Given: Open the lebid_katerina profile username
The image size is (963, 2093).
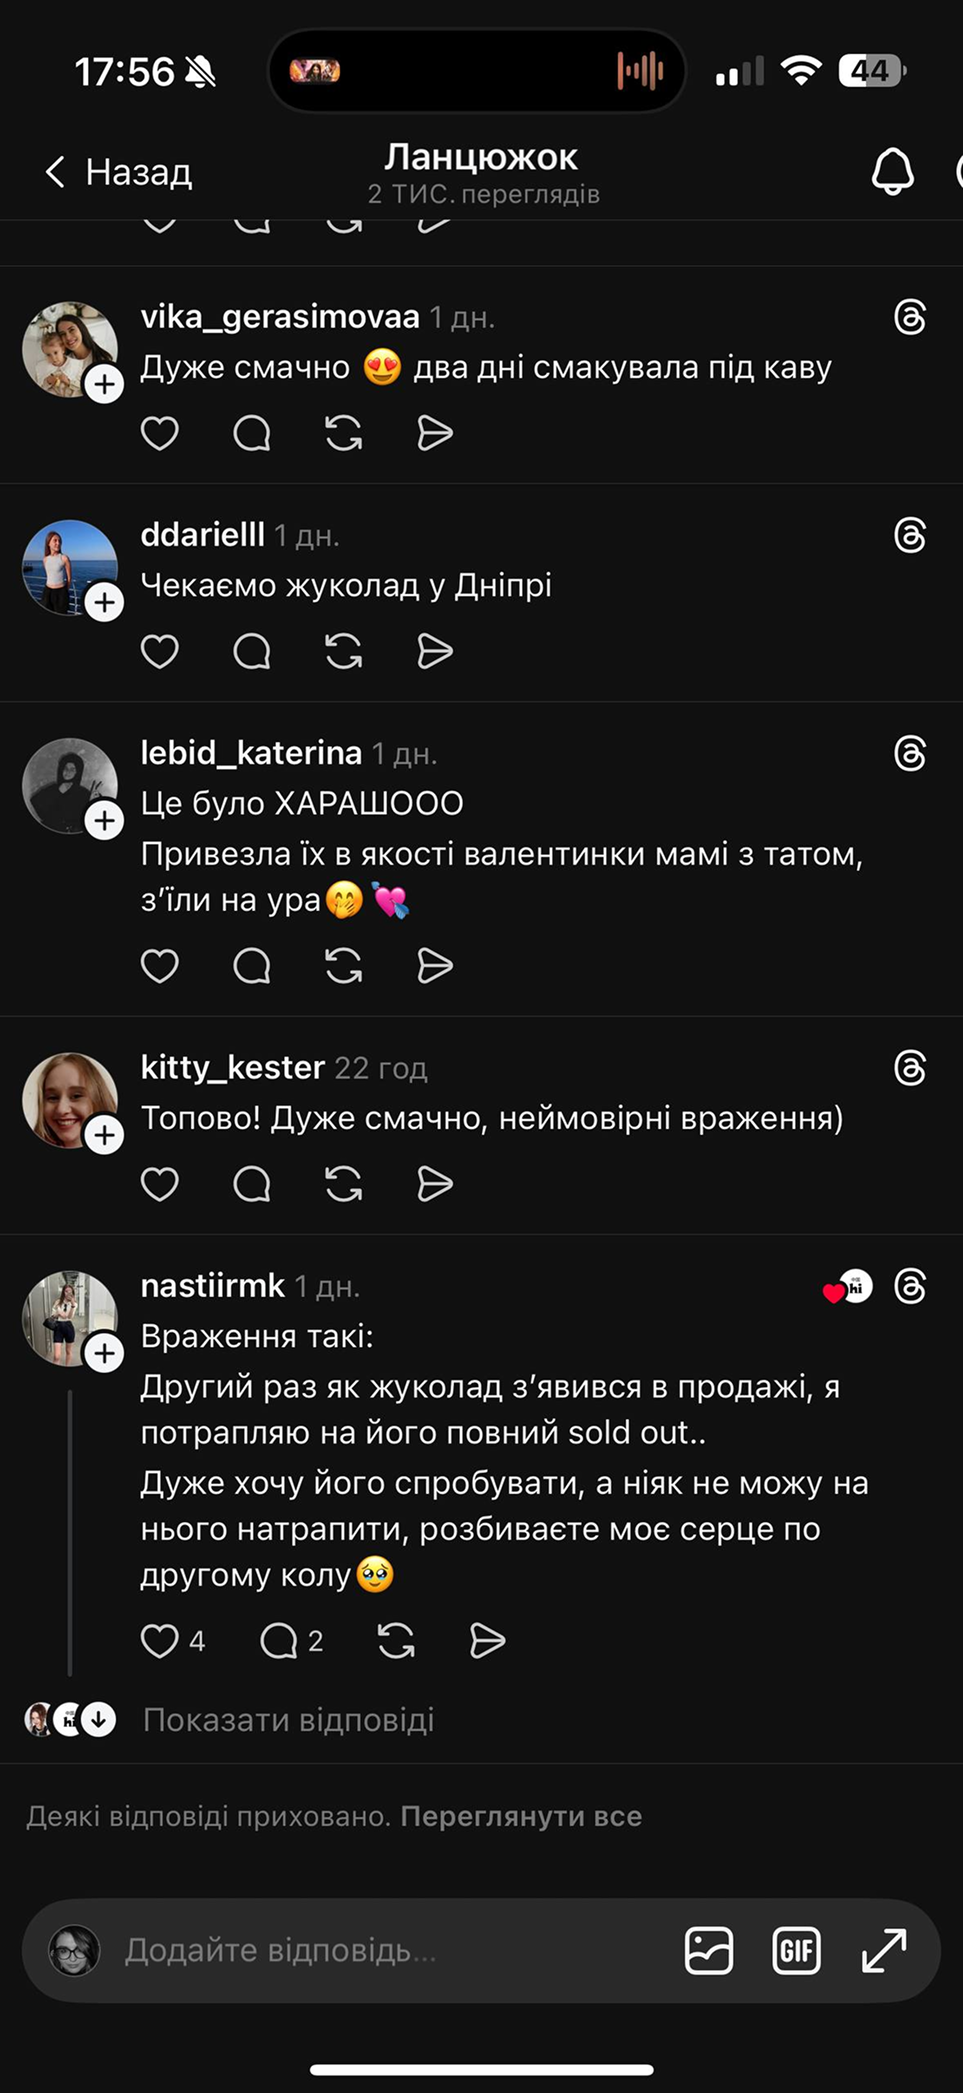Looking at the screenshot, I should 251,752.
